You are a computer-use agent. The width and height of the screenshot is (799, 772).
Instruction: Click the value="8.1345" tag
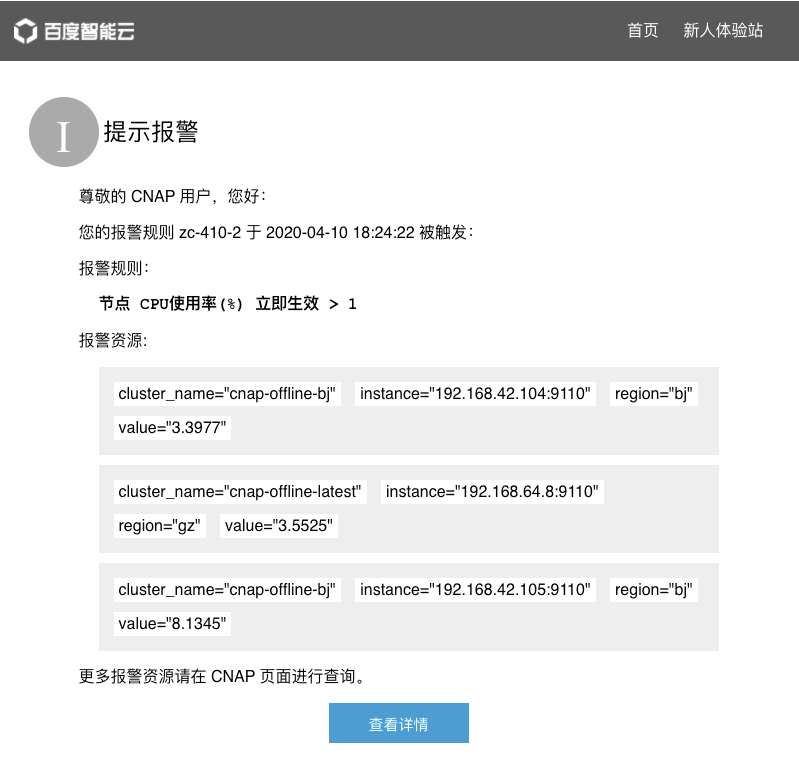point(172,624)
